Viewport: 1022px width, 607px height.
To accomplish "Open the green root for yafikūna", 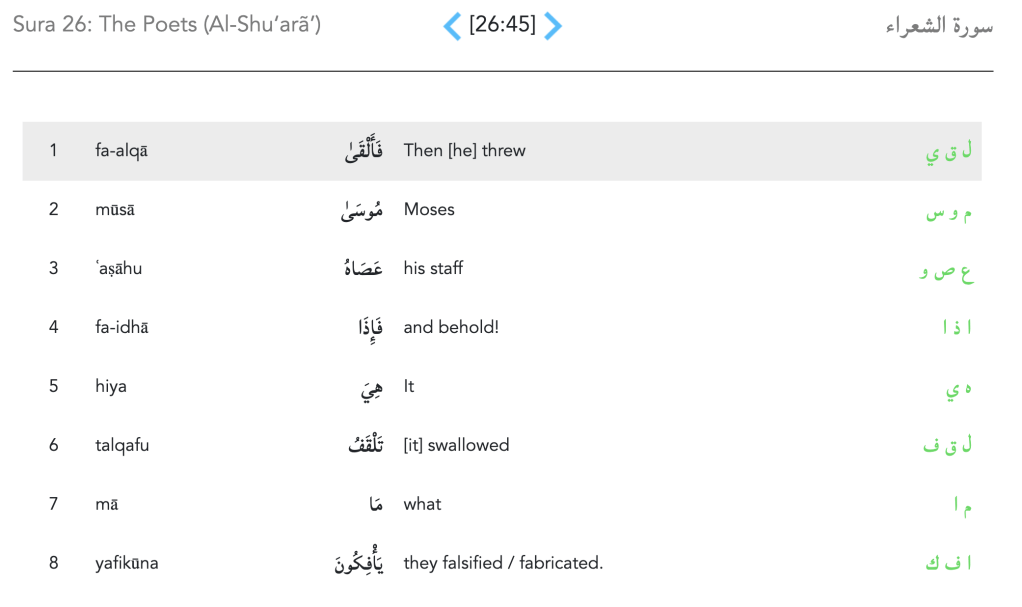I will [x=949, y=564].
